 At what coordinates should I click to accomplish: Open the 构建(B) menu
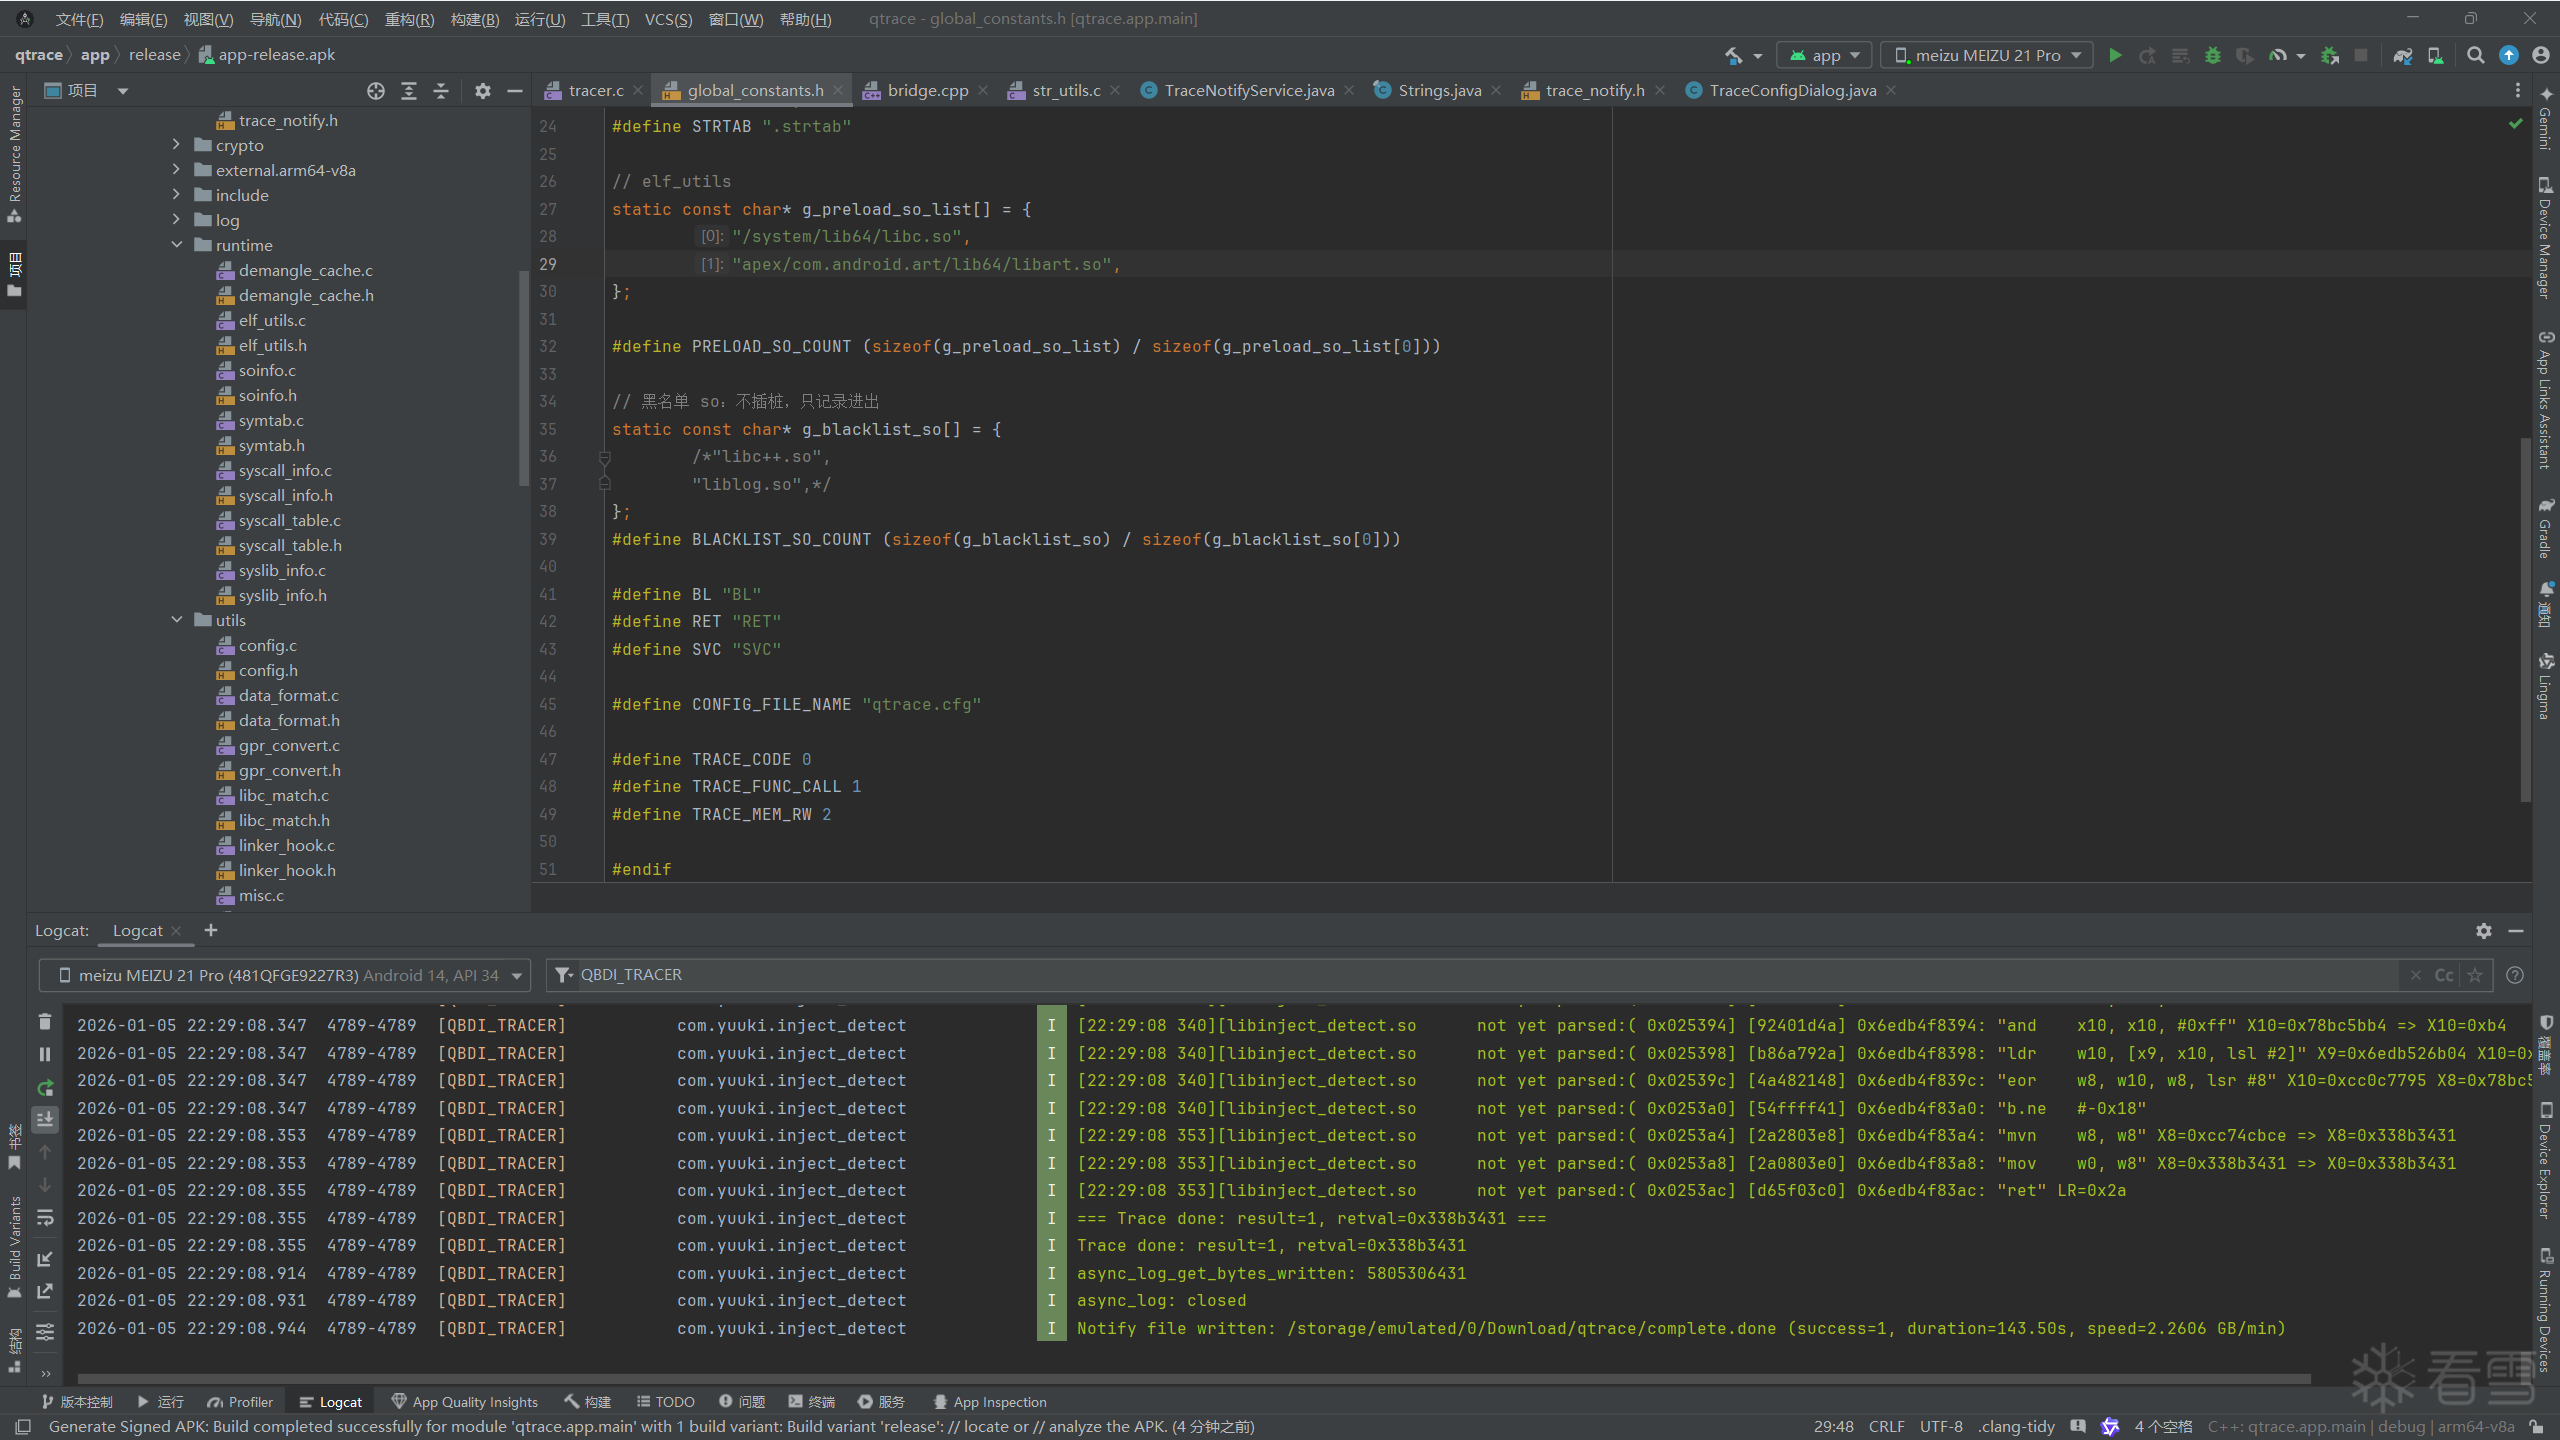pyautogui.click(x=474, y=19)
